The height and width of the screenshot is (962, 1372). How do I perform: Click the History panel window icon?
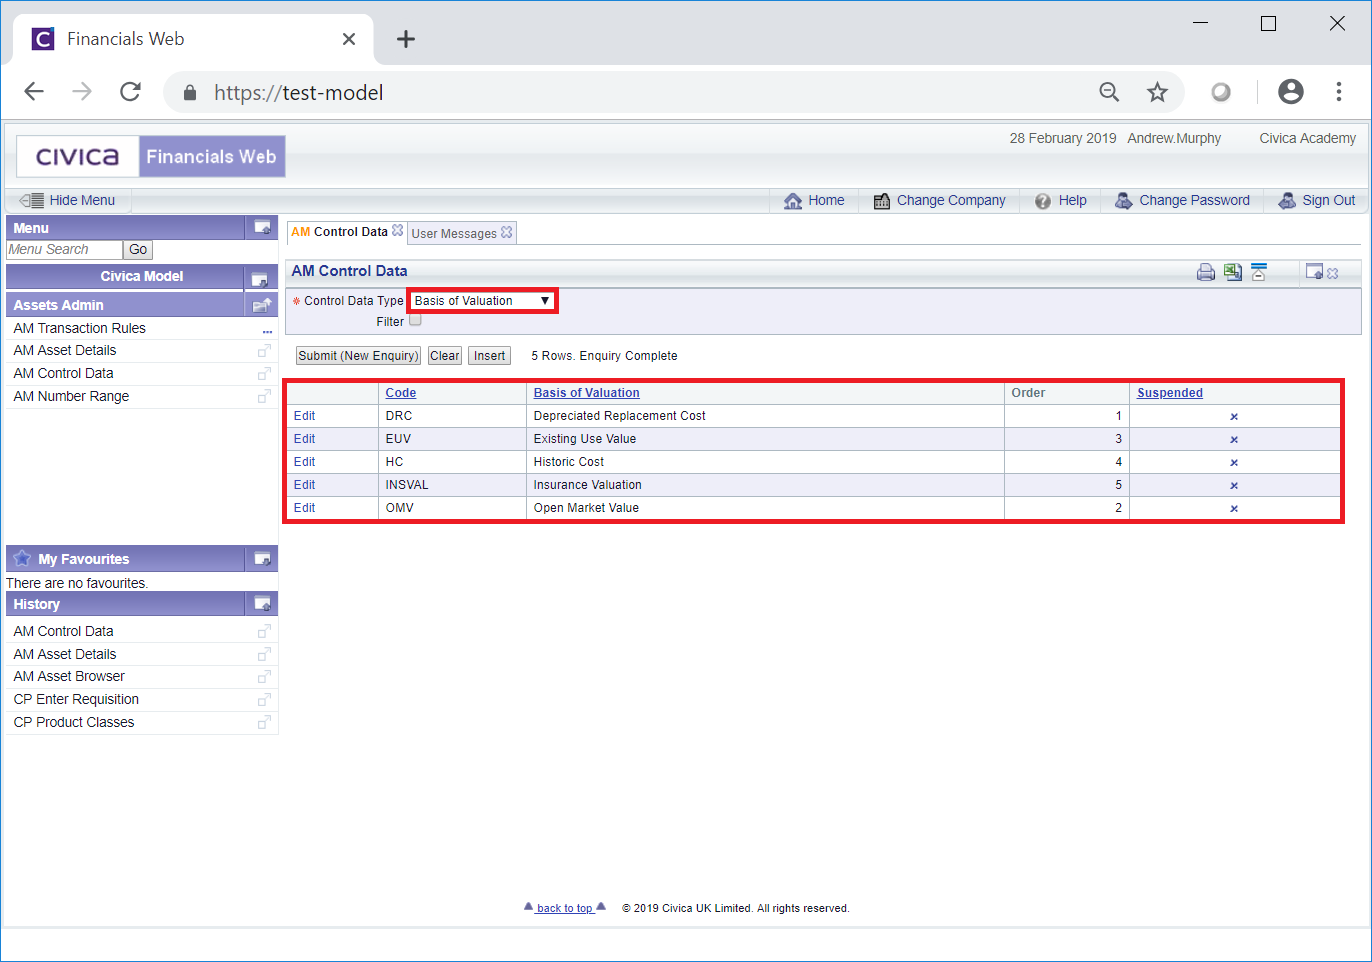pyautogui.click(x=262, y=603)
